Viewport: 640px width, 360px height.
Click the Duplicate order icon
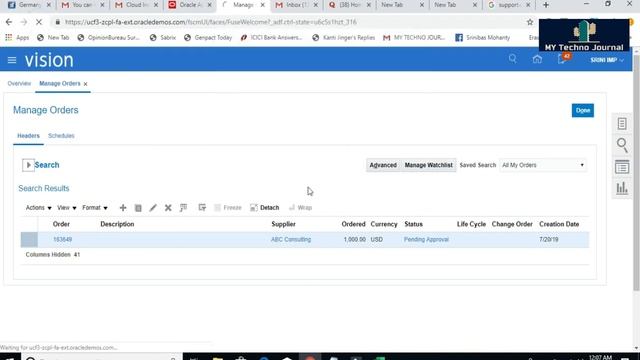pyautogui.click(x=138, y=208)
